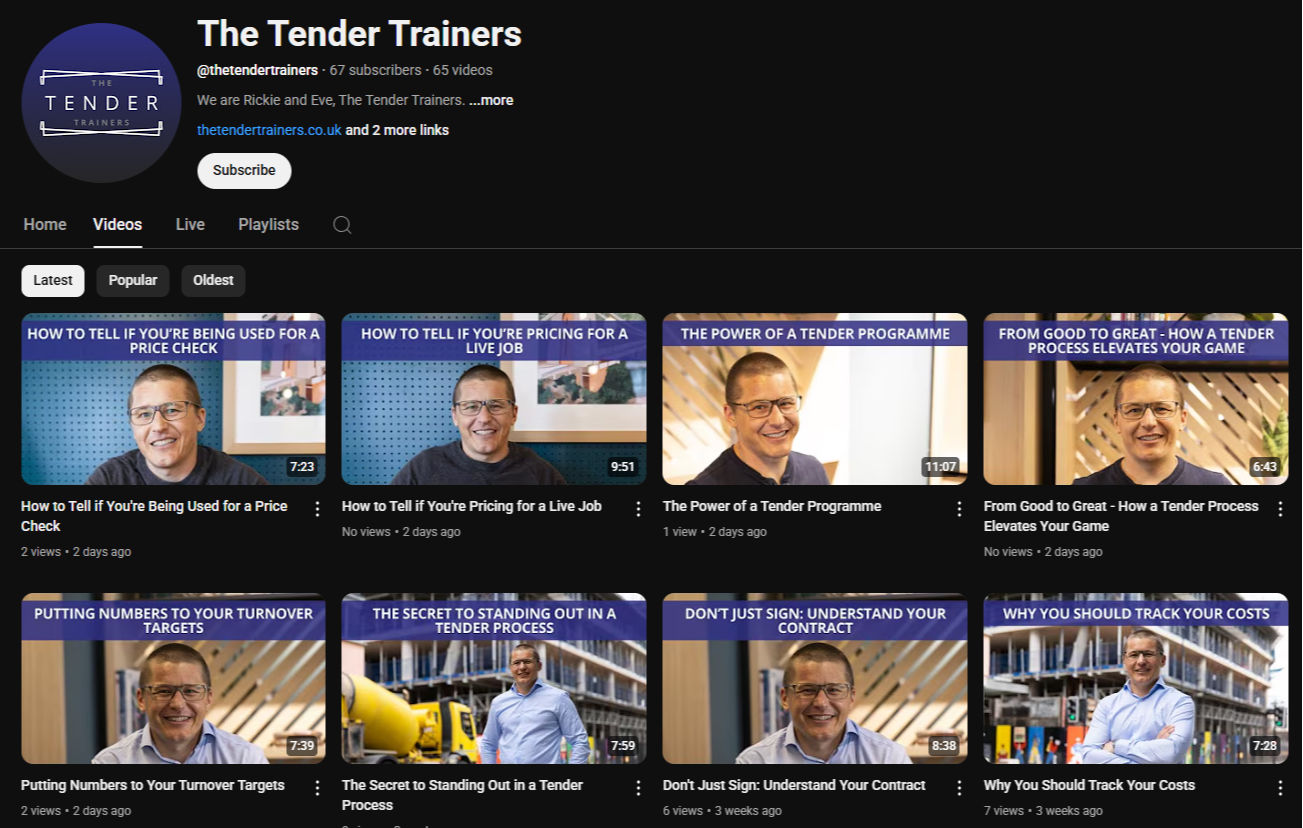This screenshot has width=1303, height=828.
Task: Select the Latest sort filter chip
Action: coord(53,280)
